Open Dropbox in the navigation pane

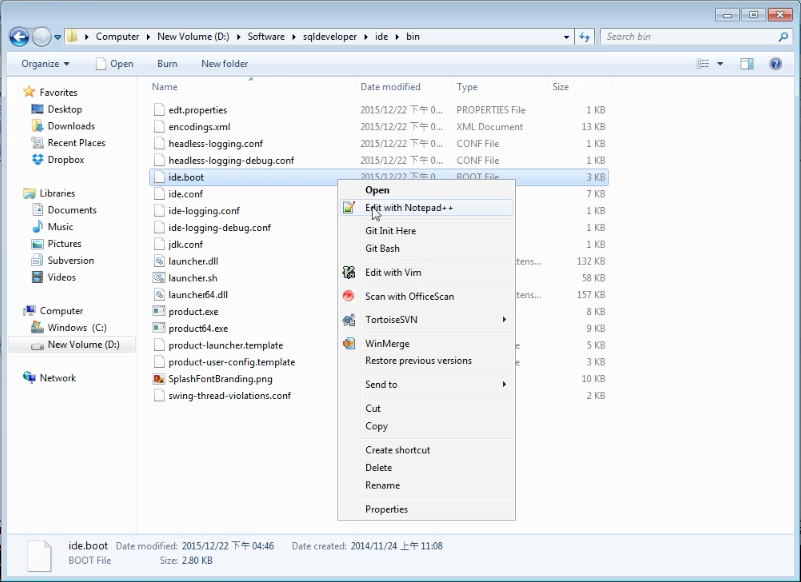pos(58,160)
